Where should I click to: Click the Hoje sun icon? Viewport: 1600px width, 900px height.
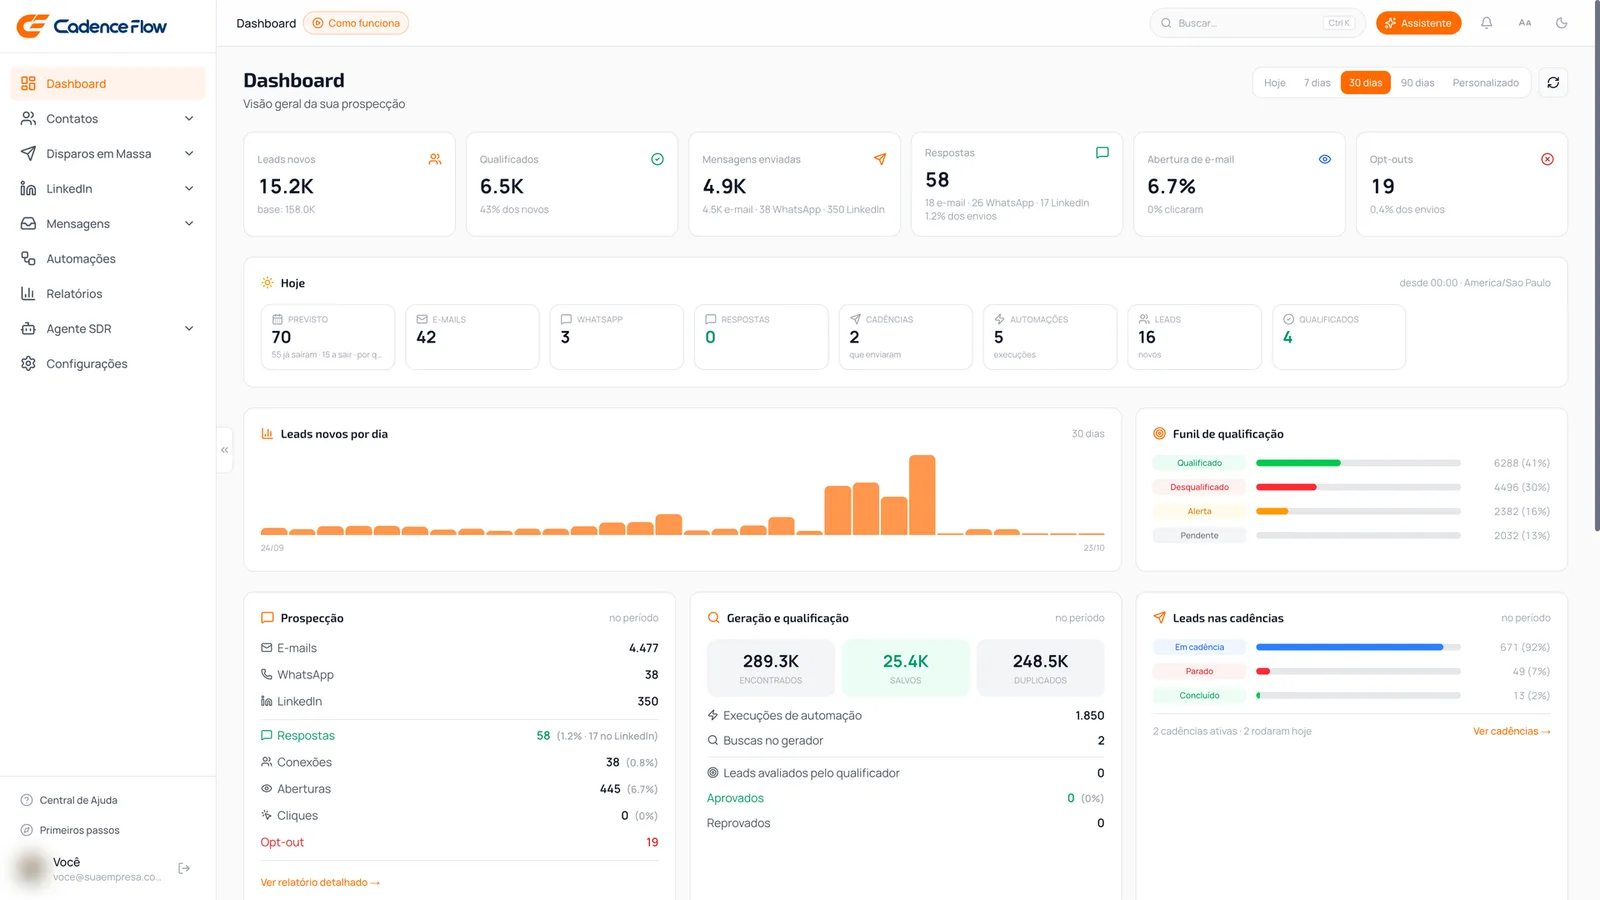[x=267, y=283]
